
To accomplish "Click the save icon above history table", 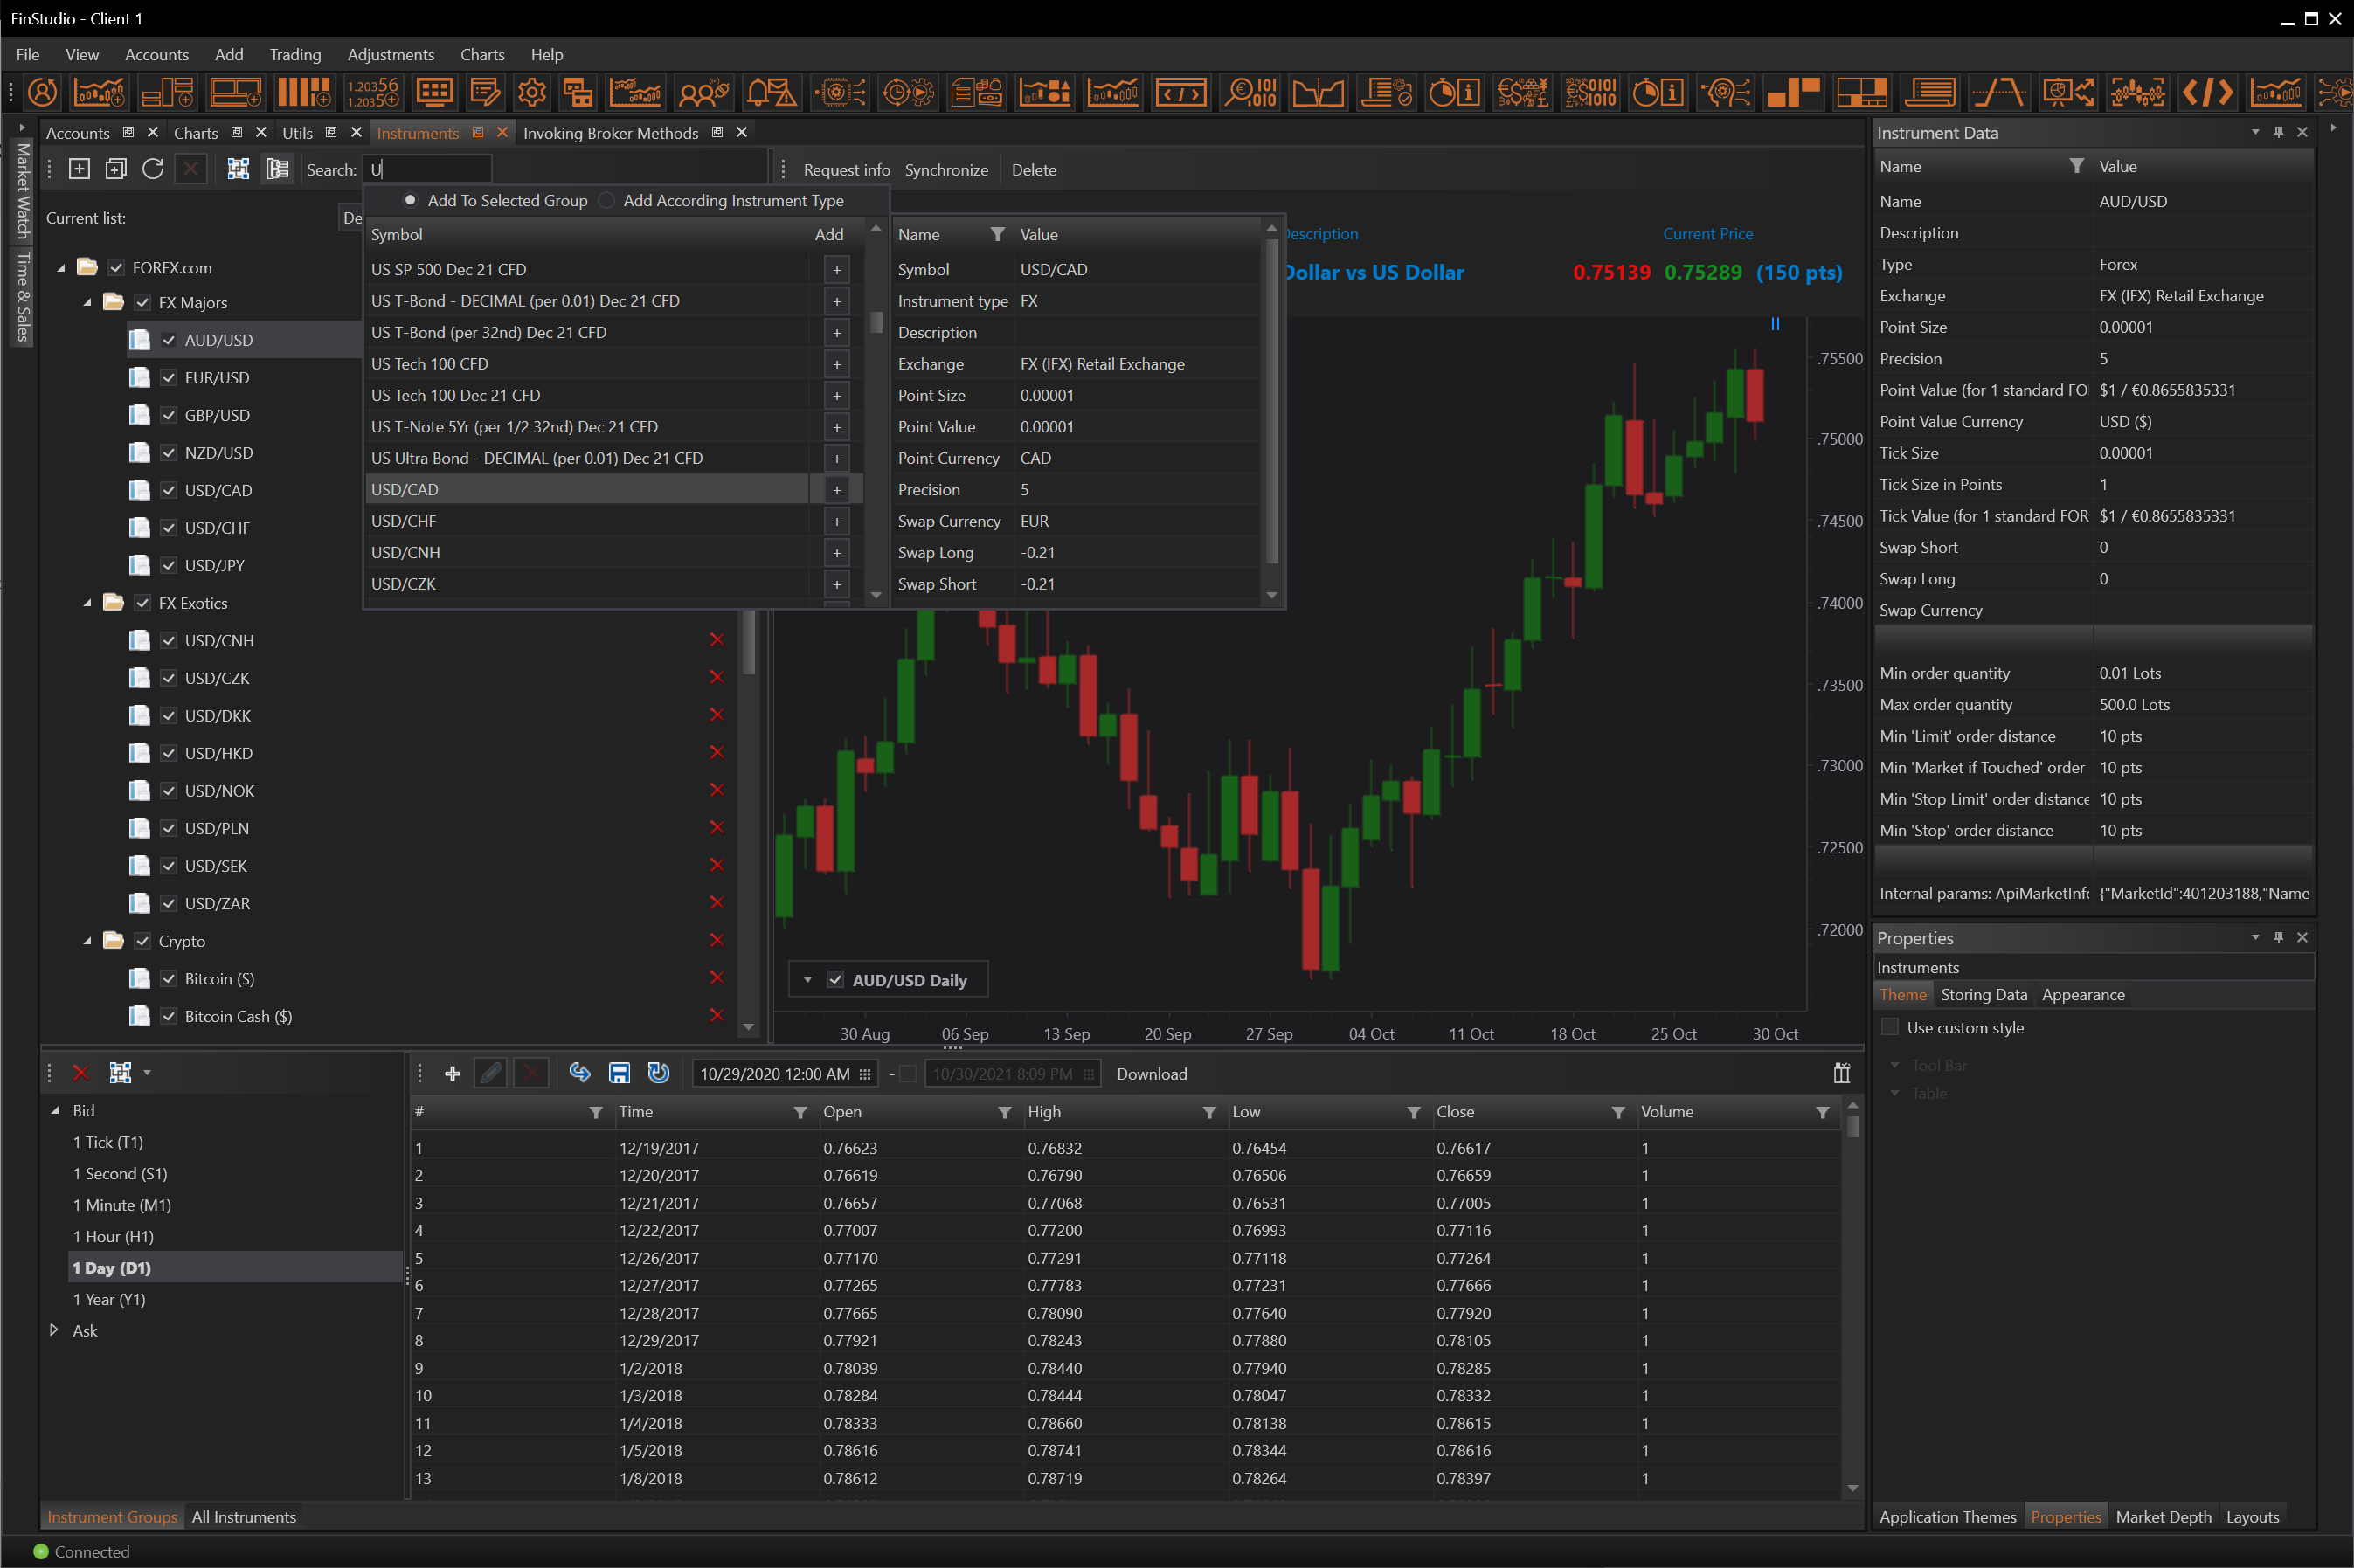I will tap(619, 1073).
